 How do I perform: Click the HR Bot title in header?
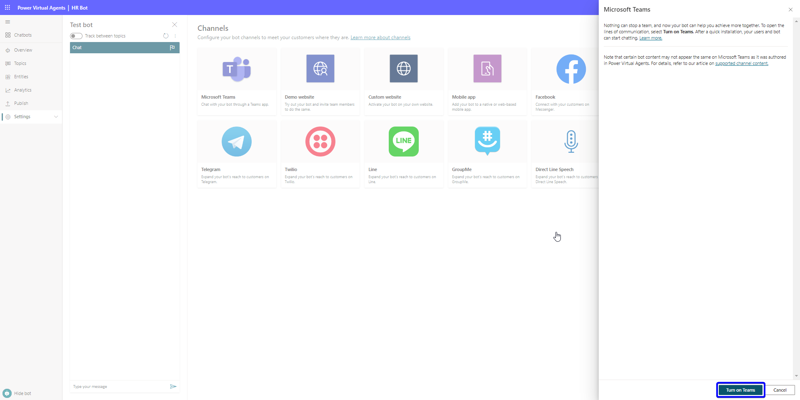point(80,8)
